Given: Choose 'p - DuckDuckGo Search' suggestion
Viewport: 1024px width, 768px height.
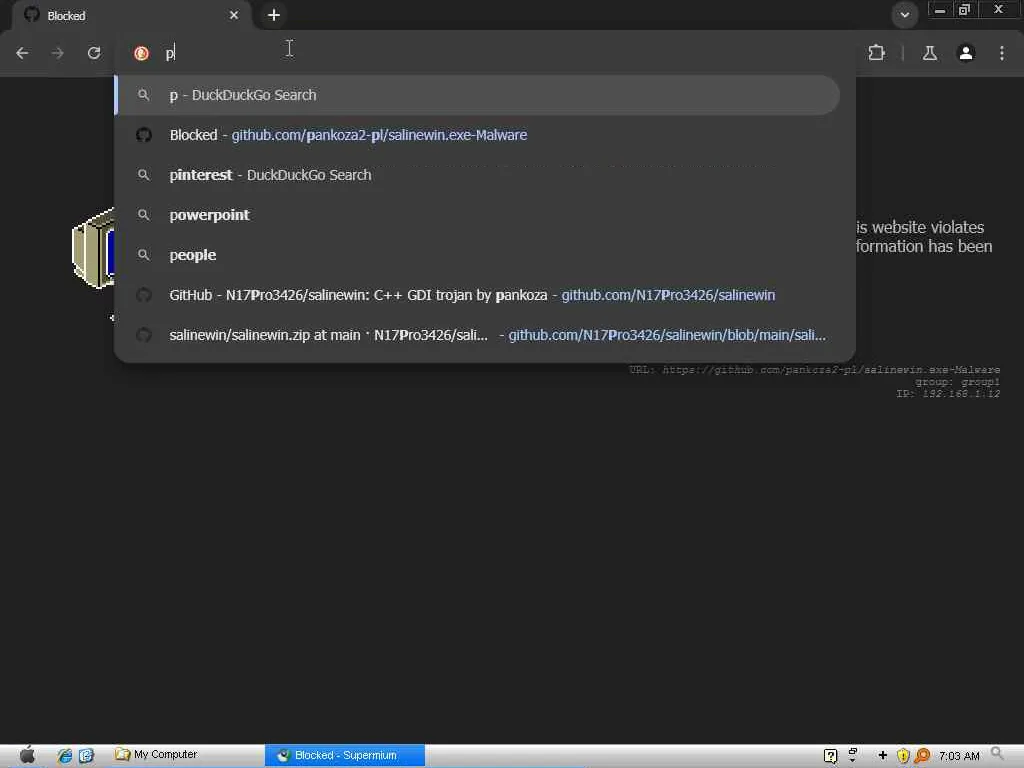Looking at the screenshot, I should coord(477,95).
